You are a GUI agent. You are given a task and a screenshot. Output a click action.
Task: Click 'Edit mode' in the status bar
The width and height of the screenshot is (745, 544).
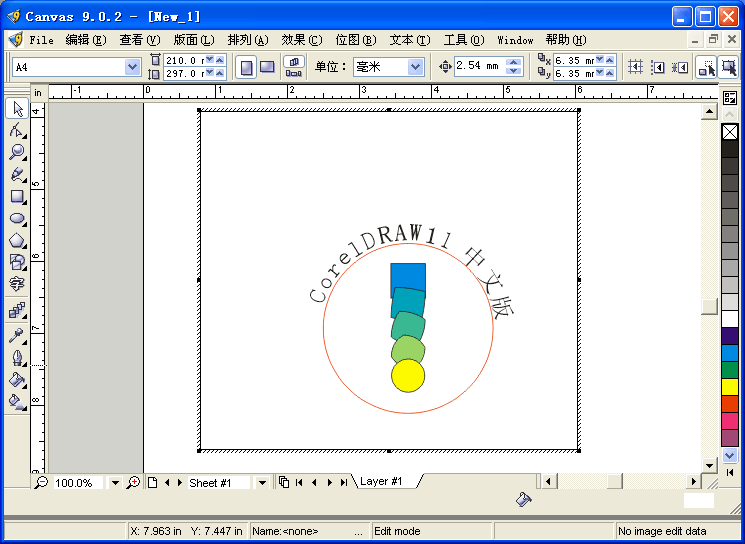point(397,531)
